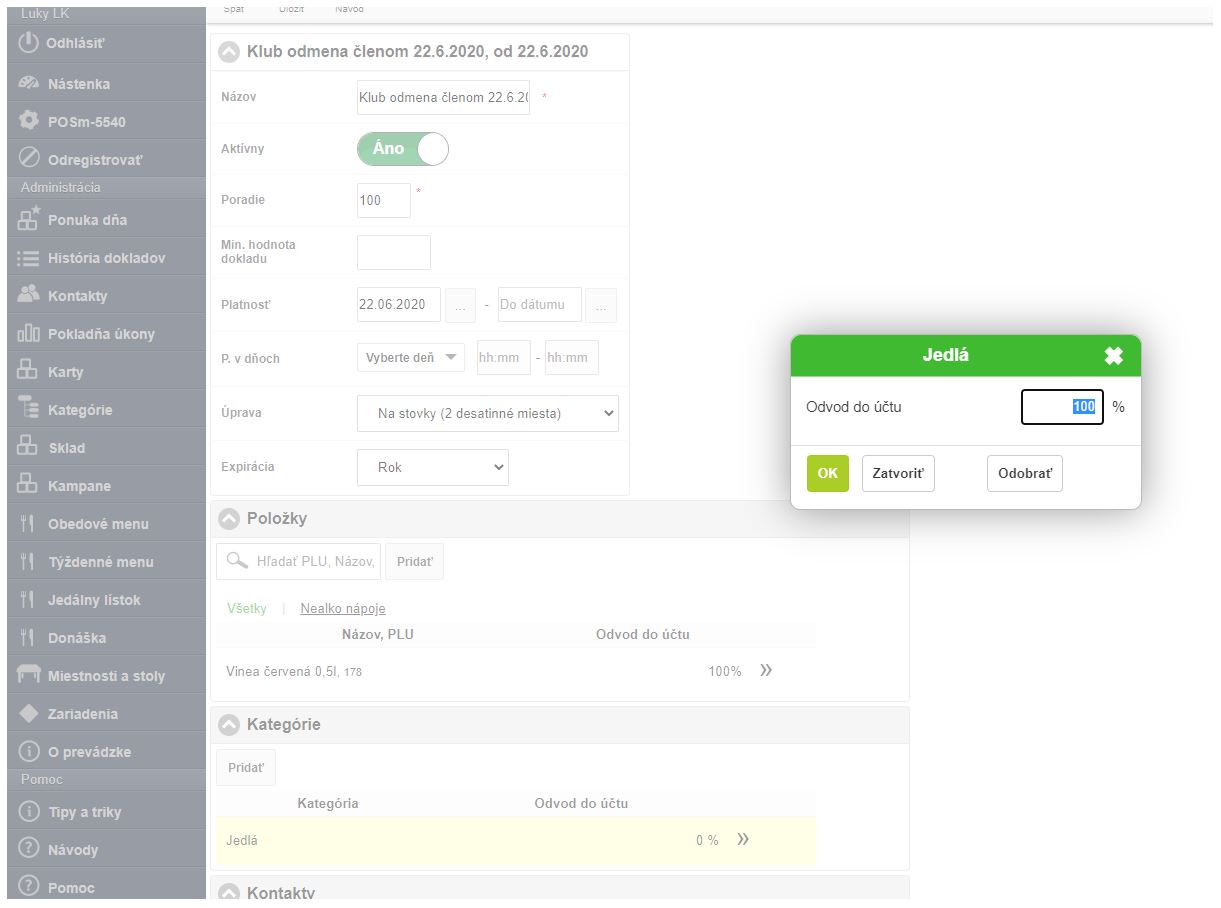Collapse the Položky section
Image resolution: width=1221 pixels, height=908 pixels.
[229, 519]
